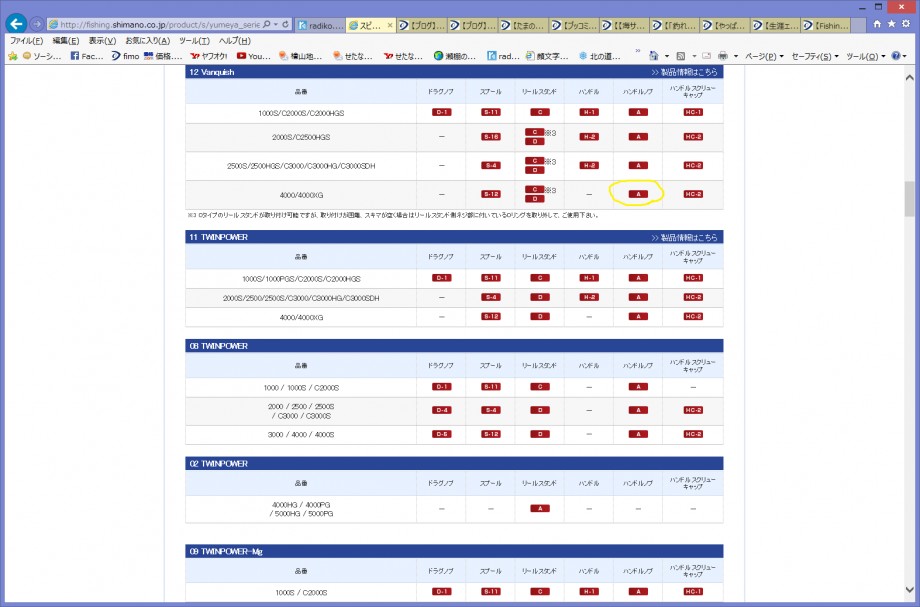Image resolution: width=920 pixels, height=607 pixels.
Task: Open the ツール(O) command bar dropdown
Action: (x=865, y=56)
